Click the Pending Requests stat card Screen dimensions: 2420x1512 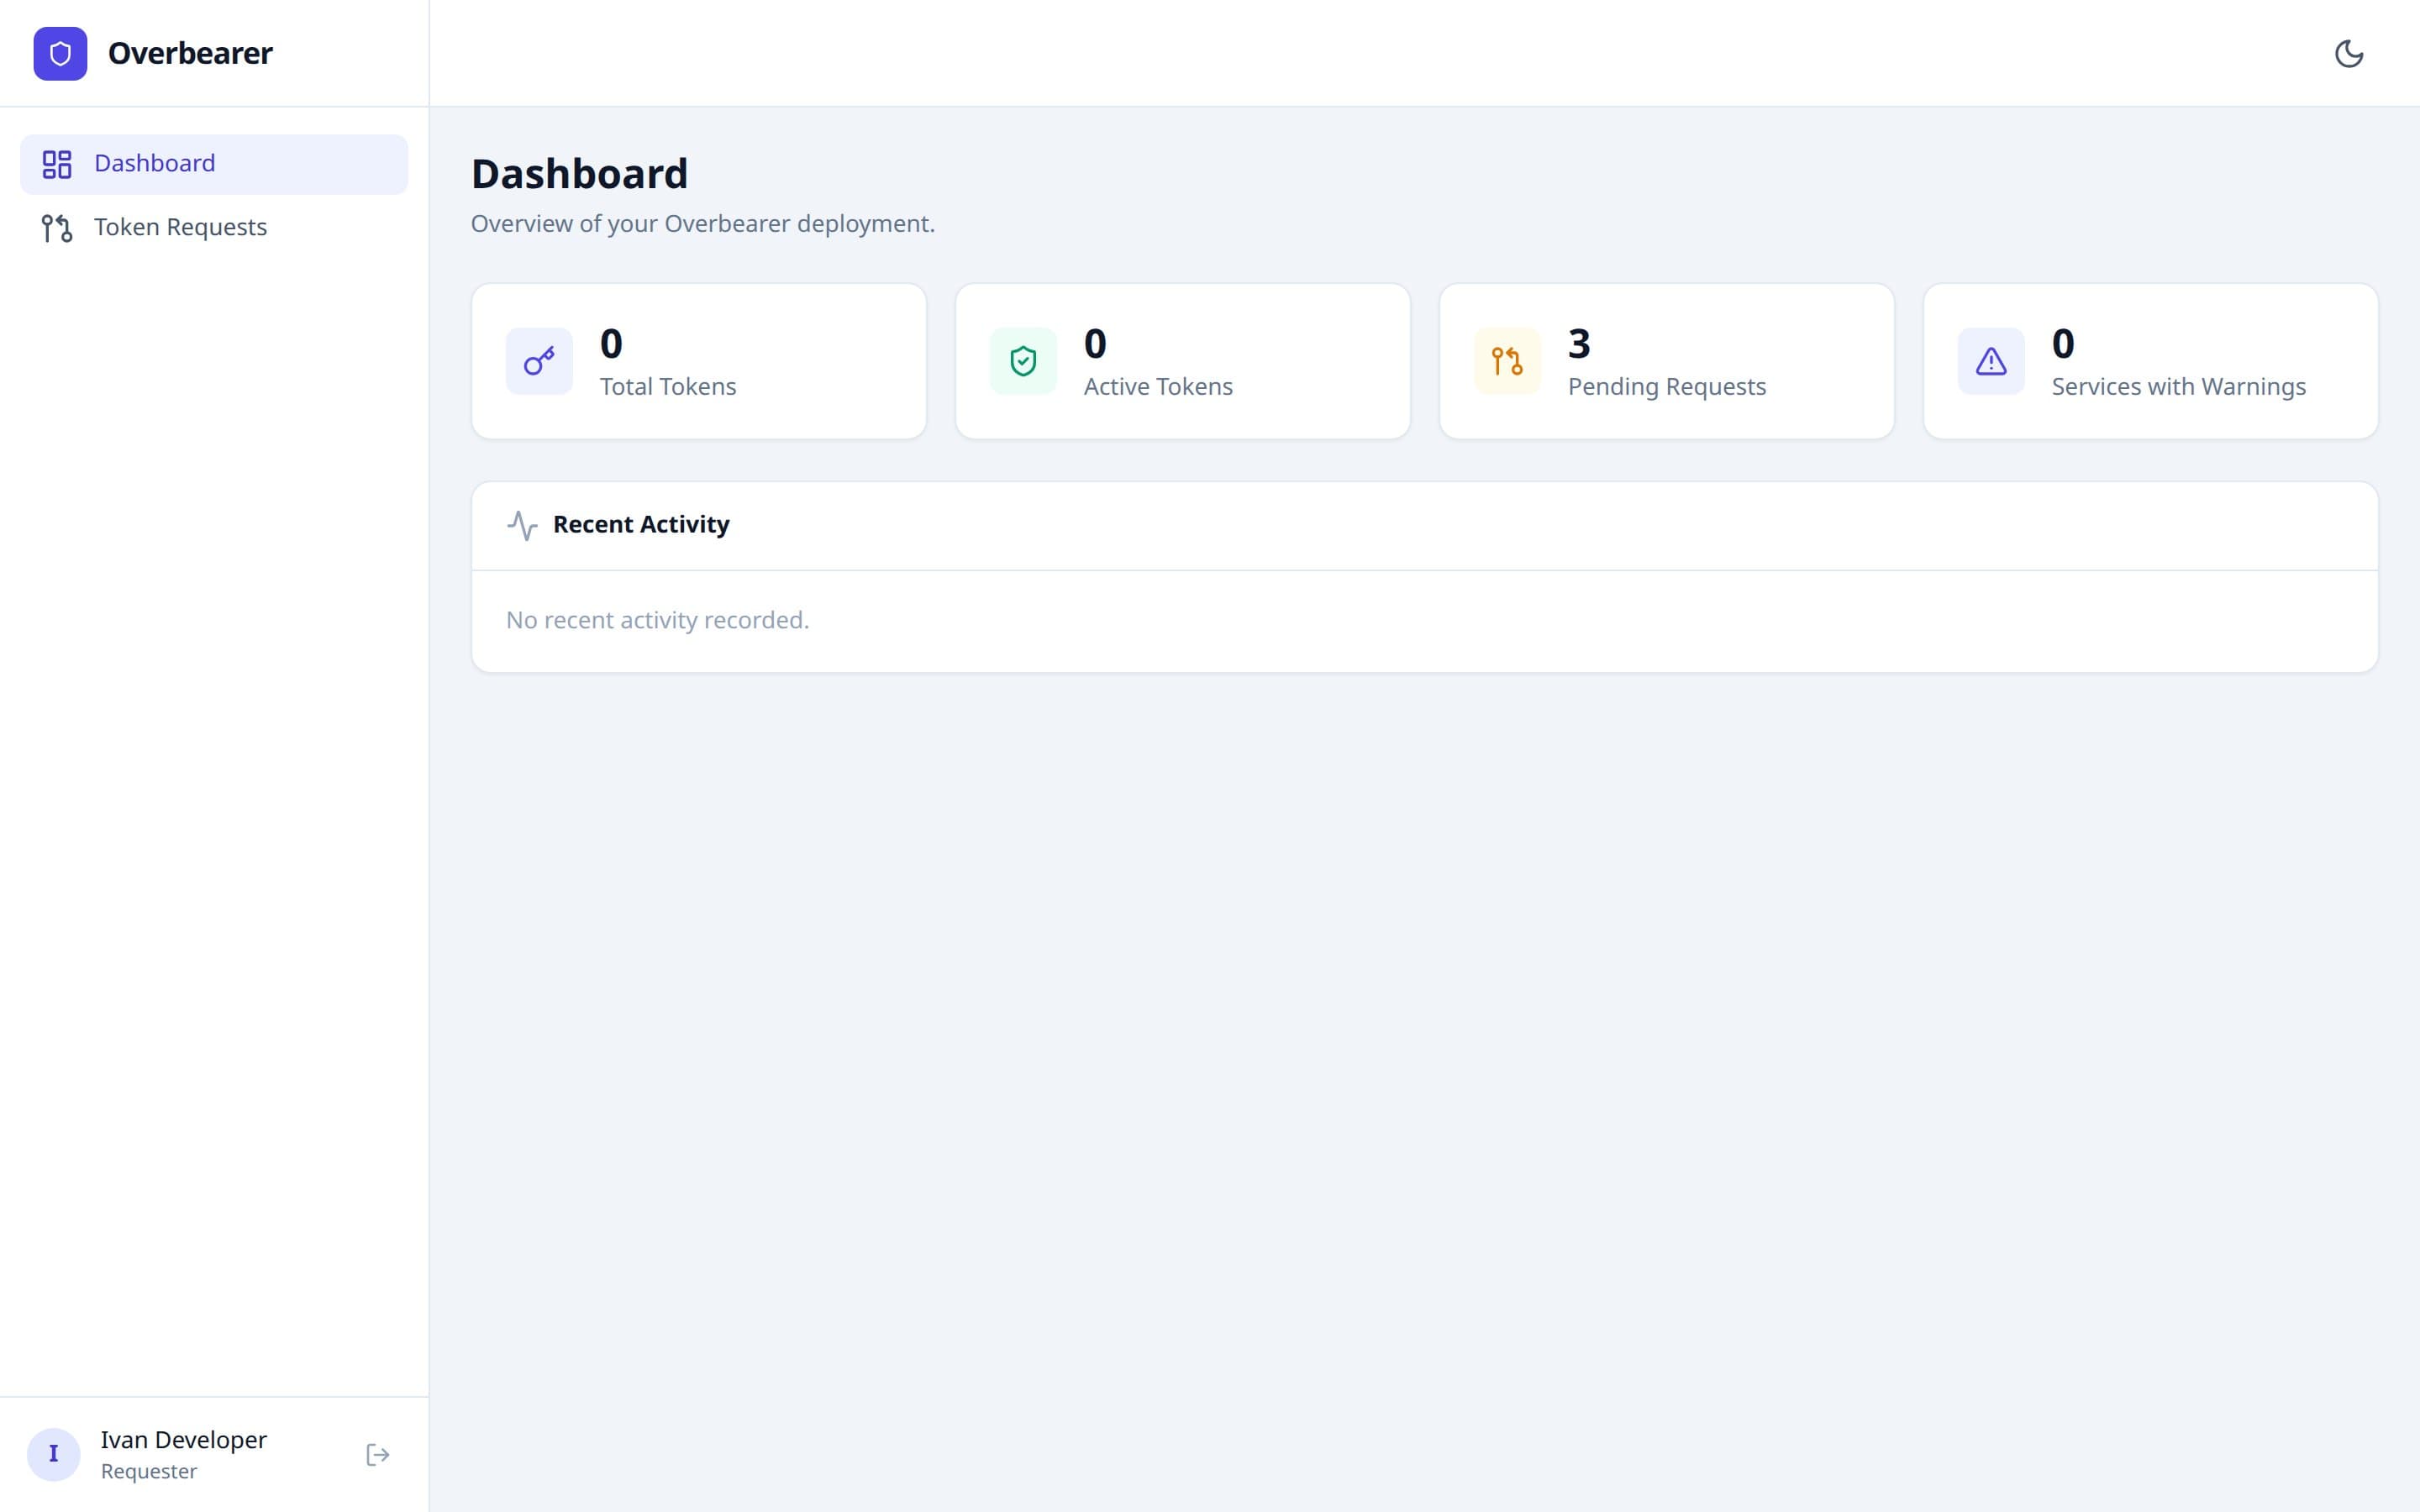[x=1666, y=360]
